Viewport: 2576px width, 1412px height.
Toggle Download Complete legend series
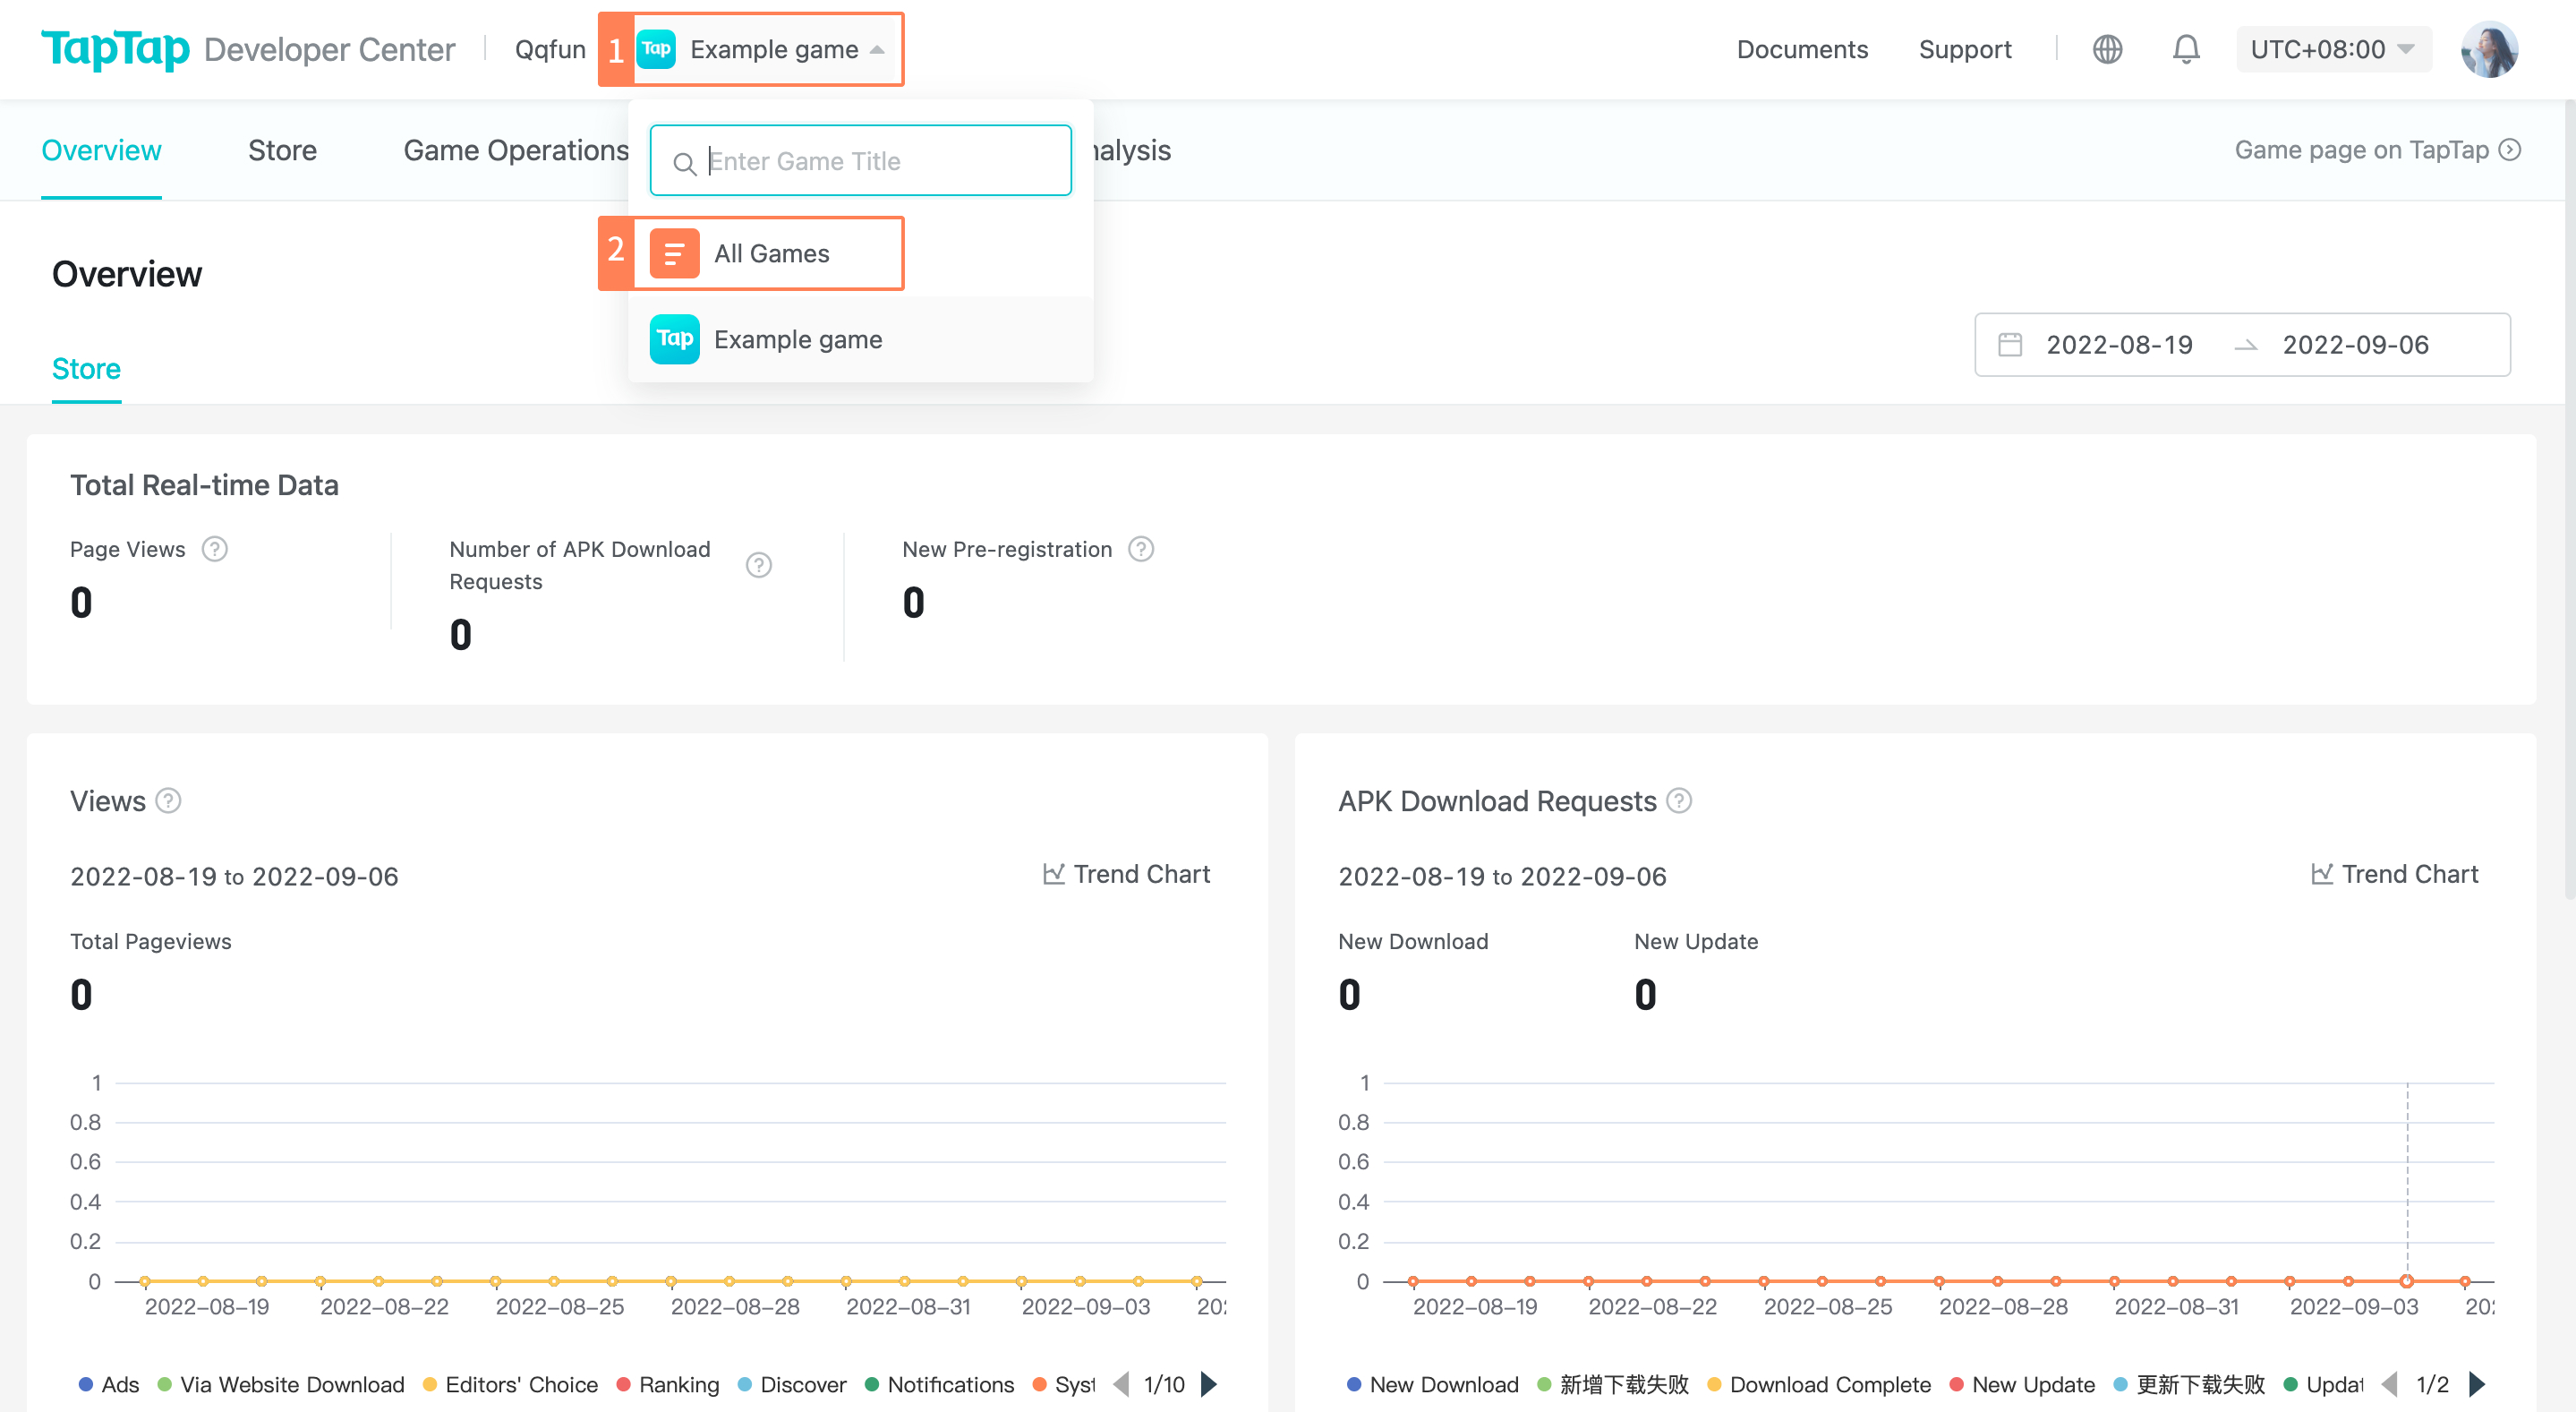pyautogui.click(x=1819, y=1385)
